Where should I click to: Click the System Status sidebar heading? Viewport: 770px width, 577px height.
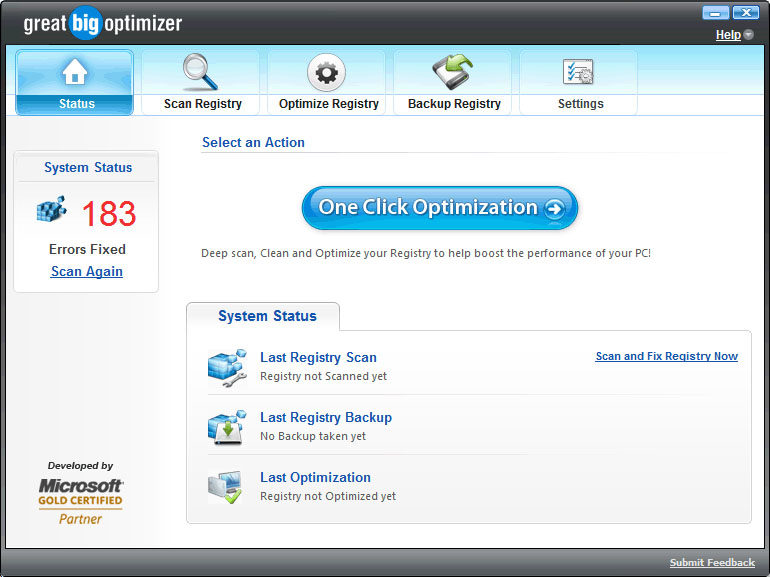(88, 167)
